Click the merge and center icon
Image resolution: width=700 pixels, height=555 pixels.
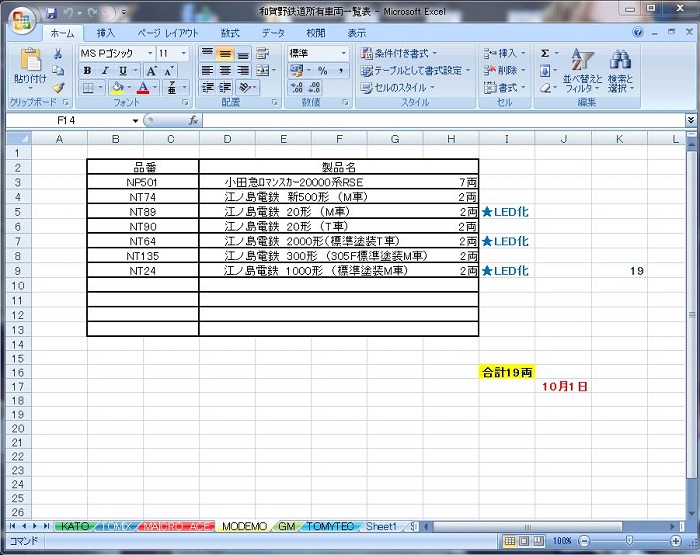tap(263, 71)
